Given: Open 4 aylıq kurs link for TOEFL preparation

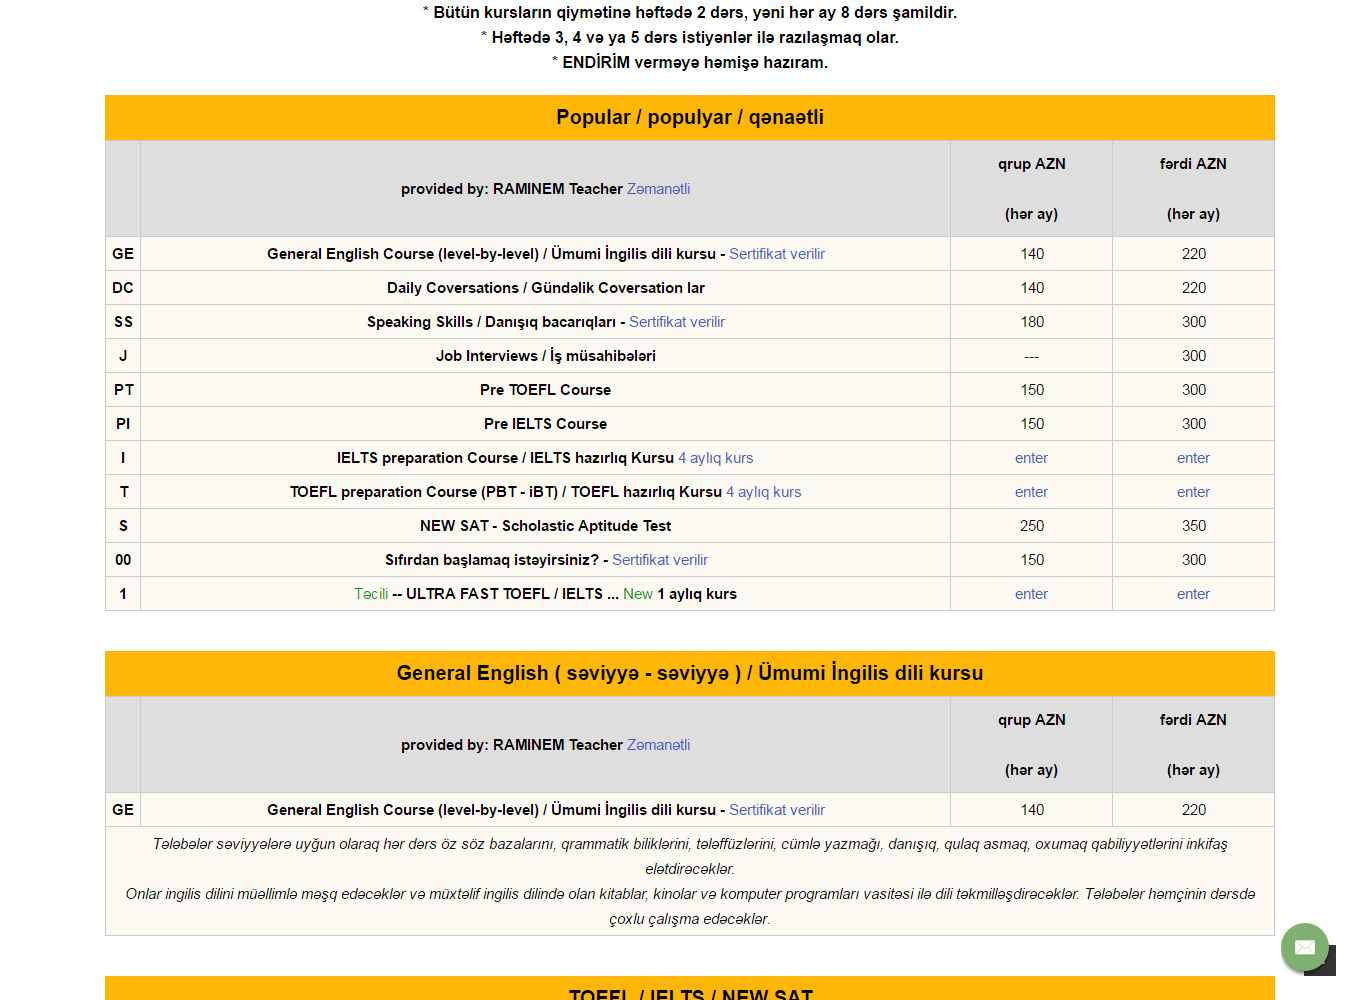Looking at the screenshot, I should point(763,492).
